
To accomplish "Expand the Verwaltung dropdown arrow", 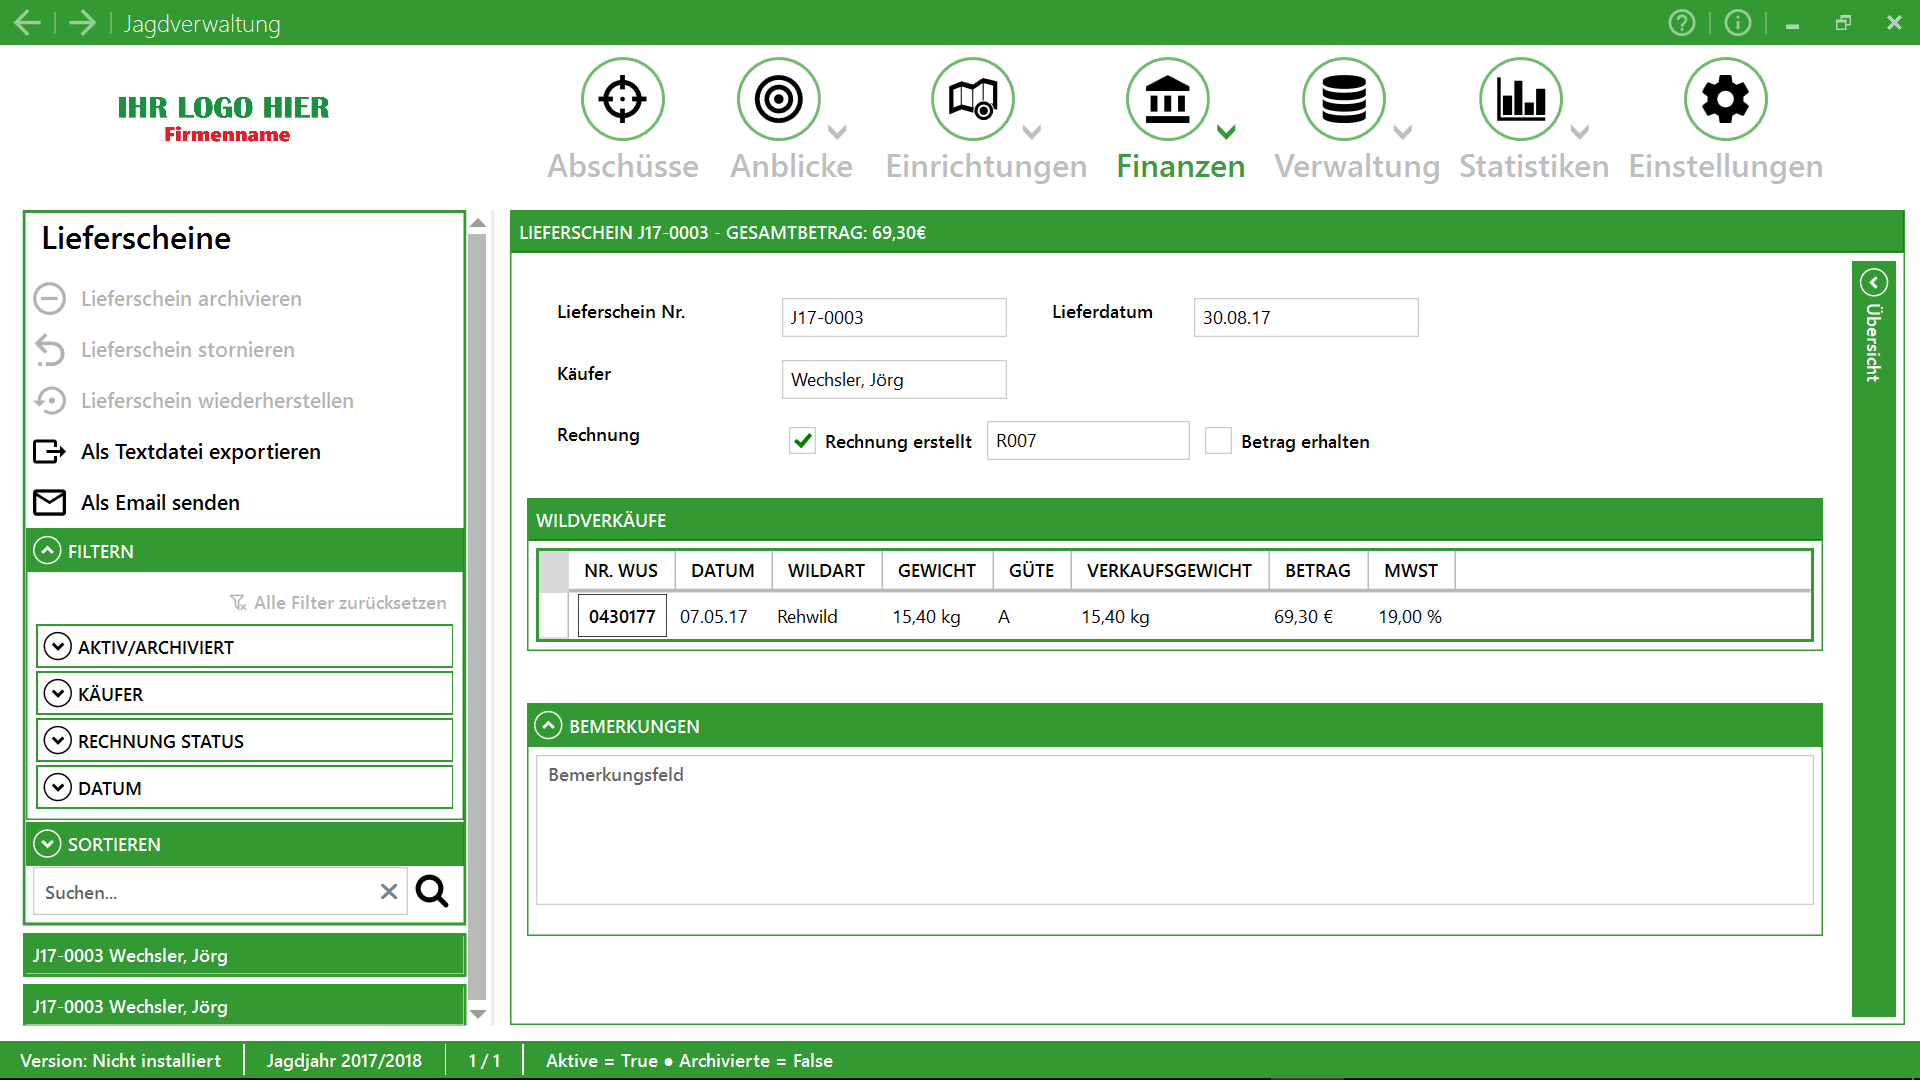I will click(x=1403, y=131).
